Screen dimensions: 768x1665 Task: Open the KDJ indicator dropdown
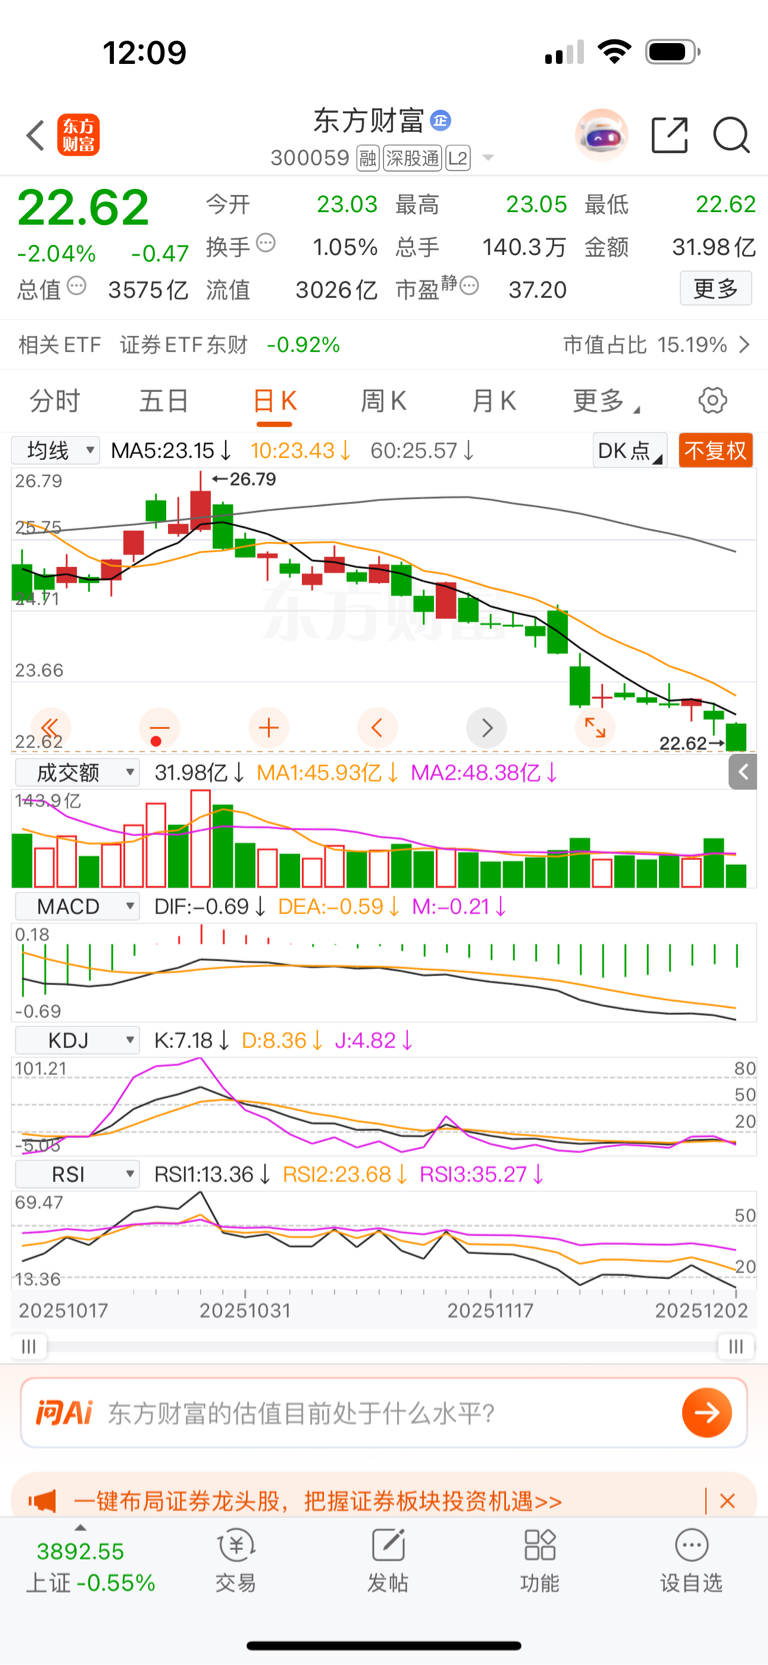click(76, 1040)
